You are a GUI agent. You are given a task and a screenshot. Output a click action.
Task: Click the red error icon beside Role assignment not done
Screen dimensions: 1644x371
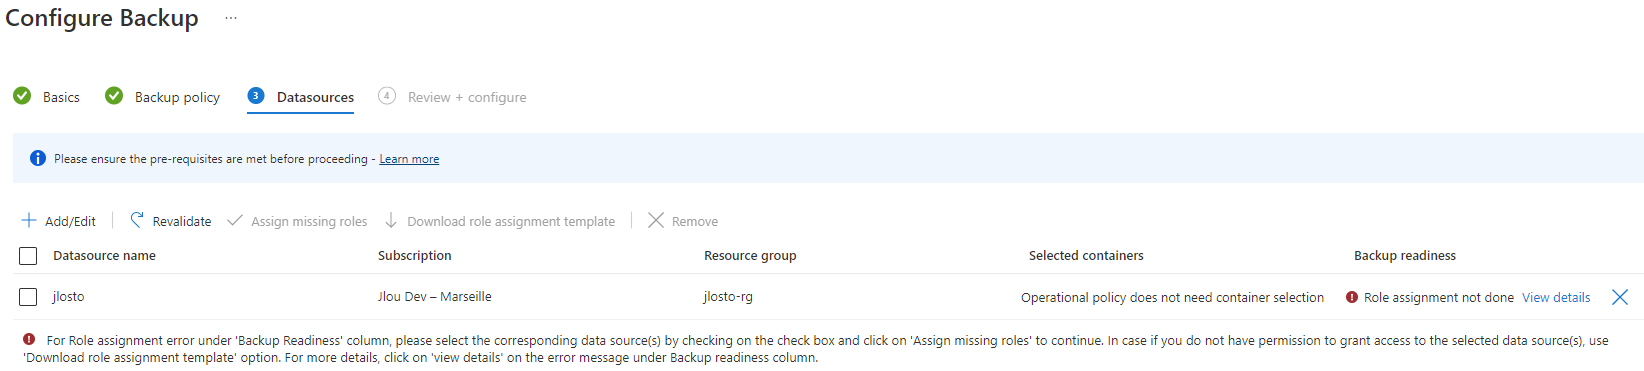pos(1352,297)
